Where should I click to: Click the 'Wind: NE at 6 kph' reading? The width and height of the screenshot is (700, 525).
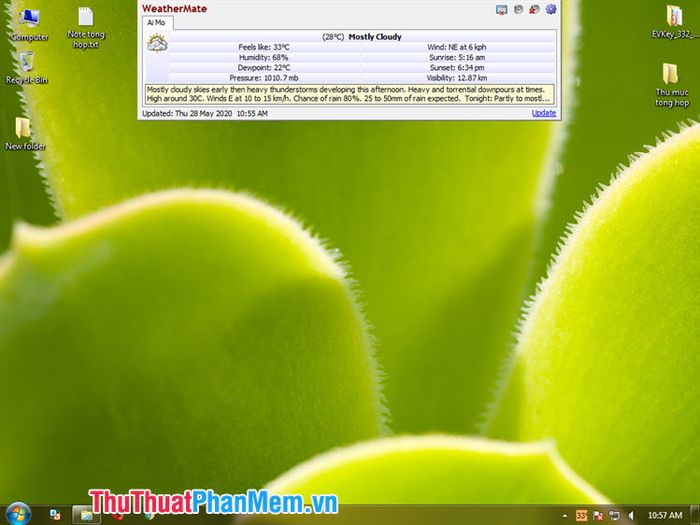click(457, 47)
